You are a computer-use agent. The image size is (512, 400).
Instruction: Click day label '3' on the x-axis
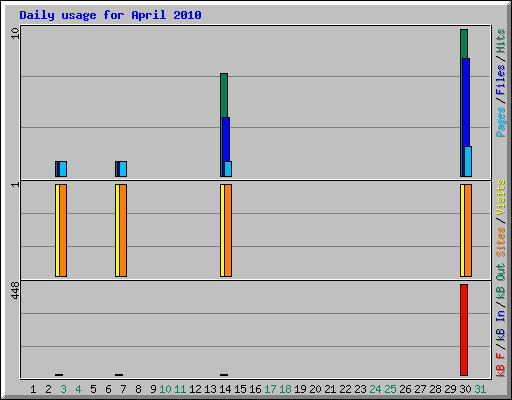[63, 389]
